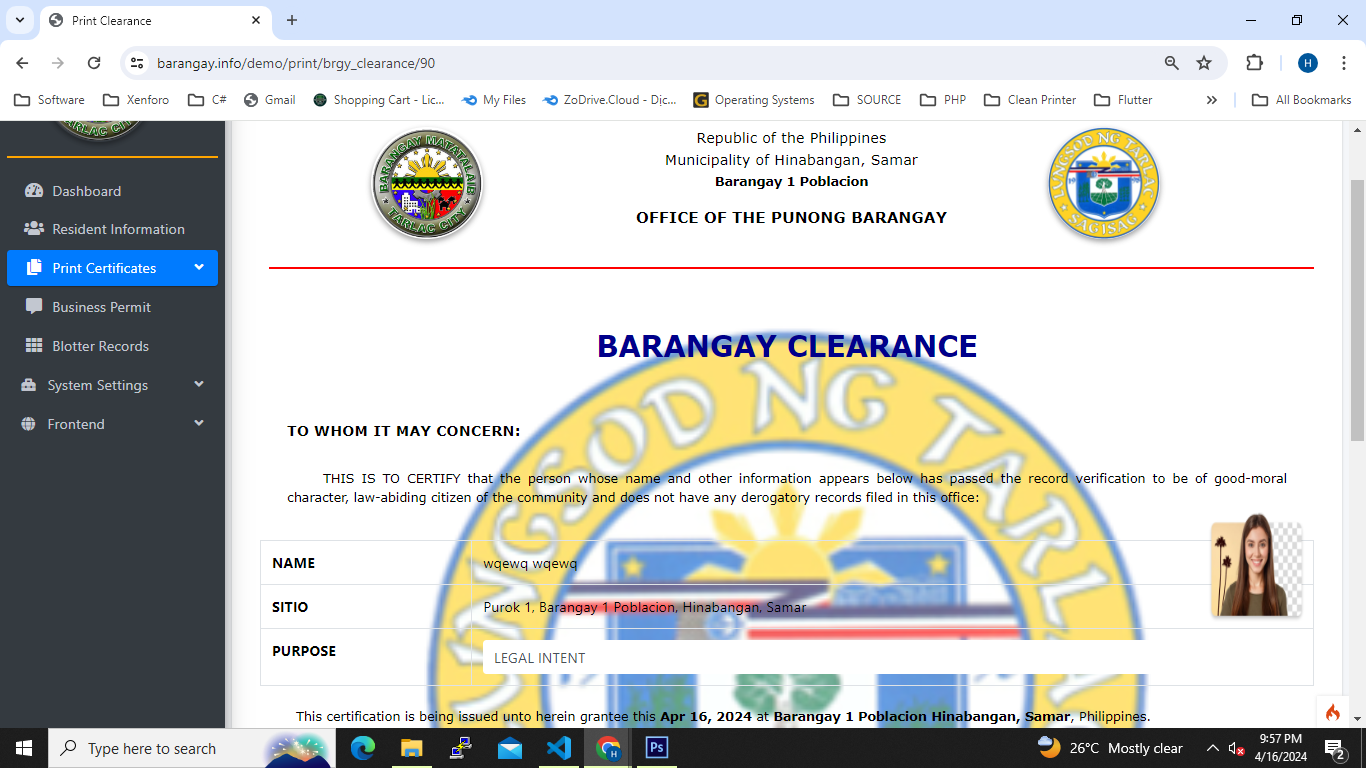
Task: Click the Resident Information people icon
Action: point(34,229)
